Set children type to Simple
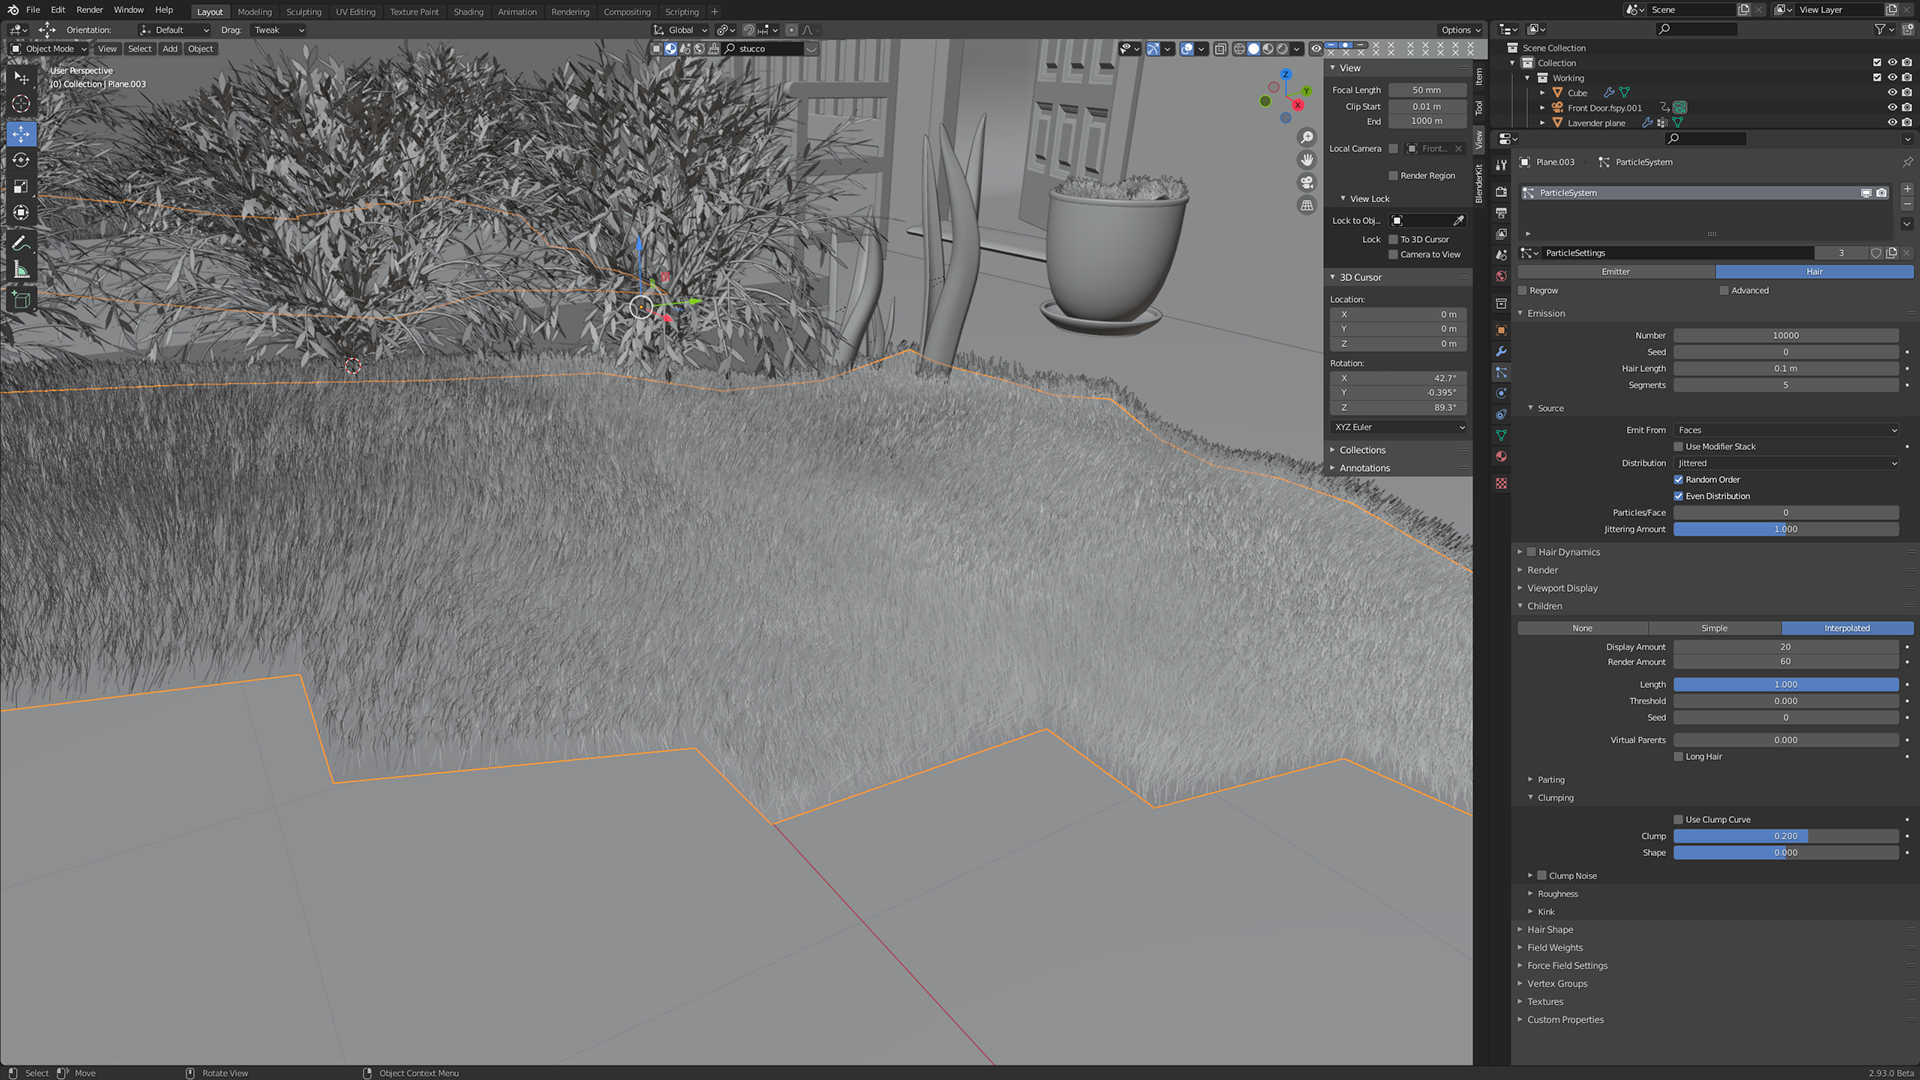The width and height of the screenshot is (1920, 1080). [x=1714, y=628]
